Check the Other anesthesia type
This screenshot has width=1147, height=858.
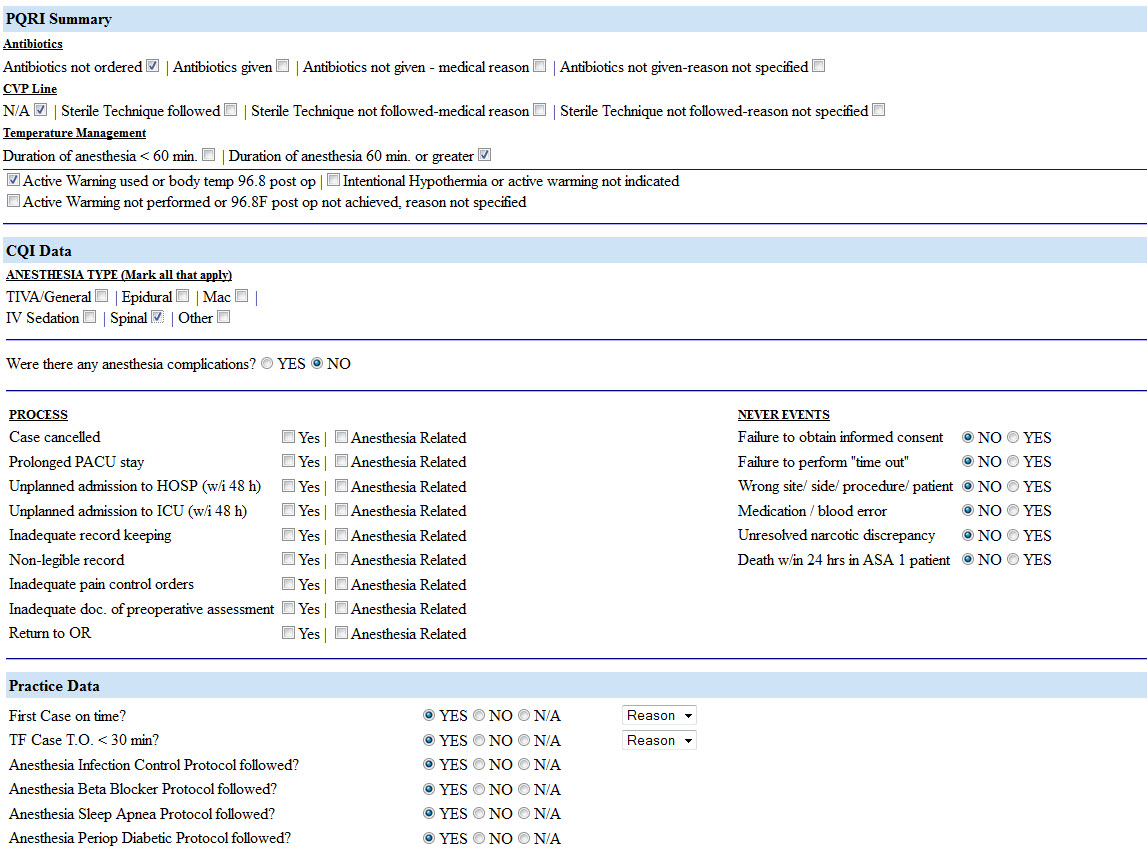coord(223,317)
